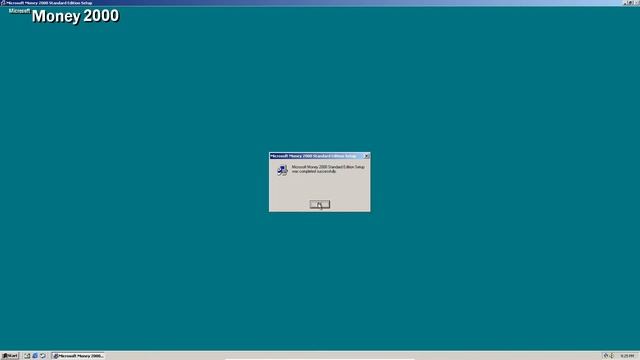Open the Start menu
640x360 pixels.
(x=10, y=356)
